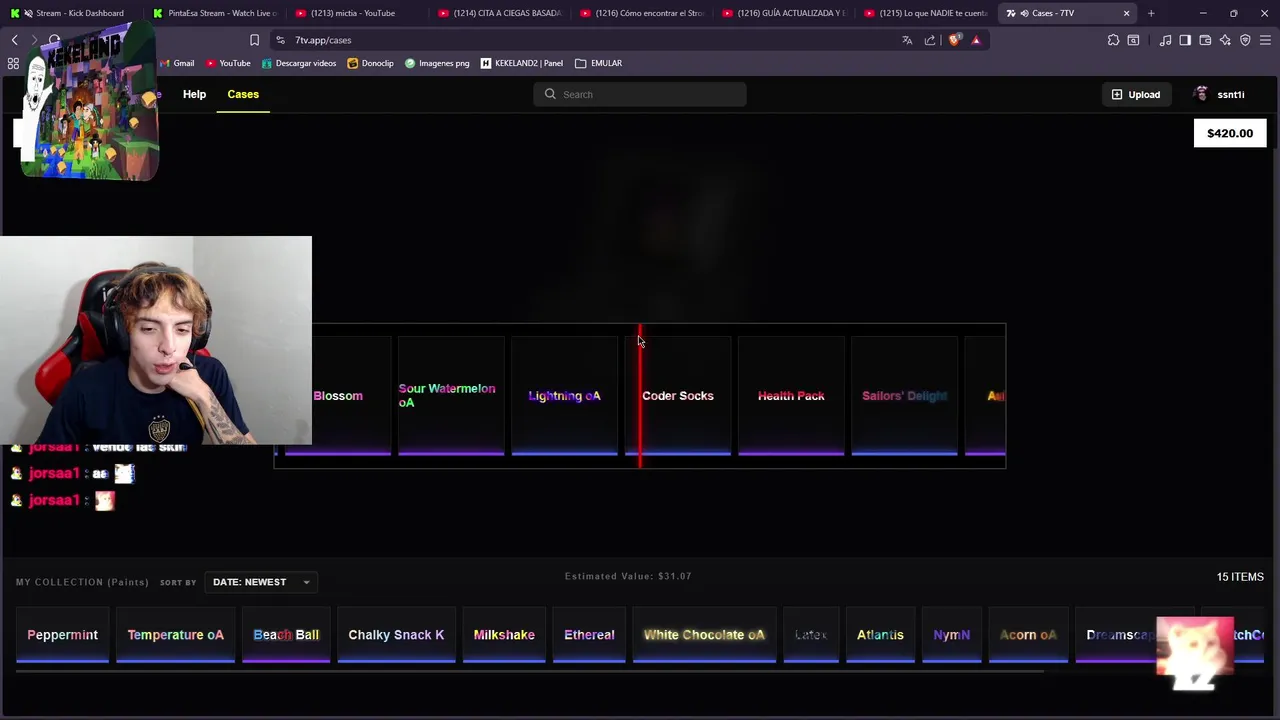Click the Health Pack roll card
The width and height of the screenshot is (1280, 720).
[x=791, y=396]
